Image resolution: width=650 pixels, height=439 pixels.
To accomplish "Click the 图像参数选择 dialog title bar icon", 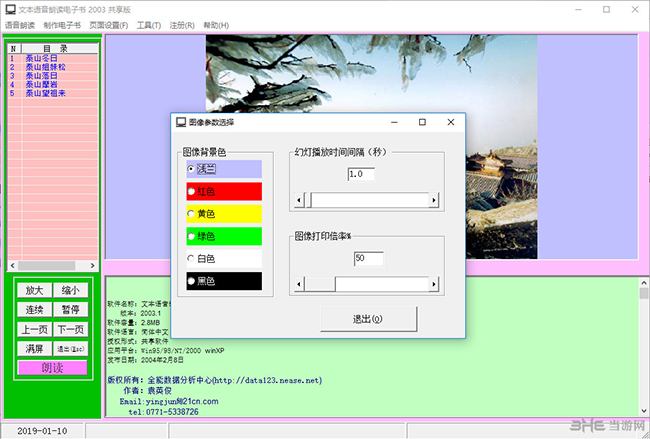I will pos(181,122).
